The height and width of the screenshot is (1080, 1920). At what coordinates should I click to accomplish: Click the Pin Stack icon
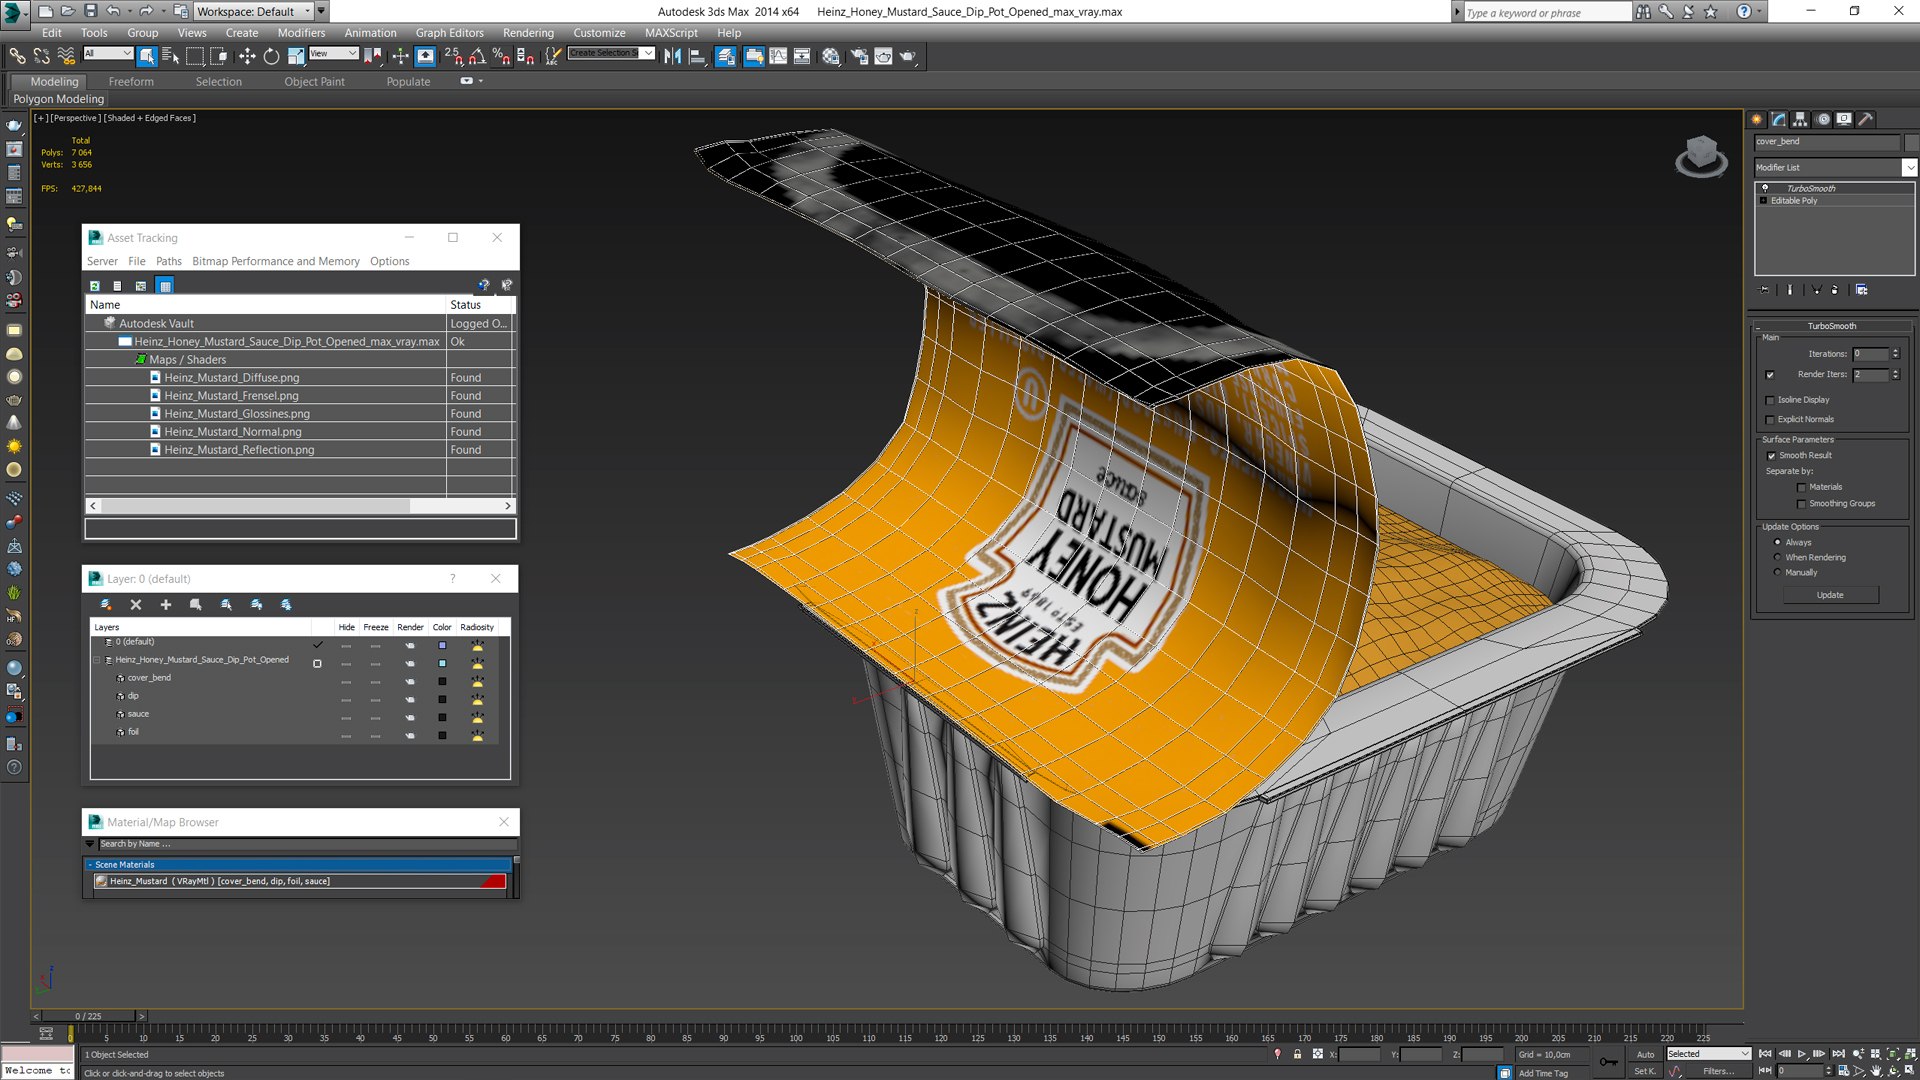coord(1765,290)
